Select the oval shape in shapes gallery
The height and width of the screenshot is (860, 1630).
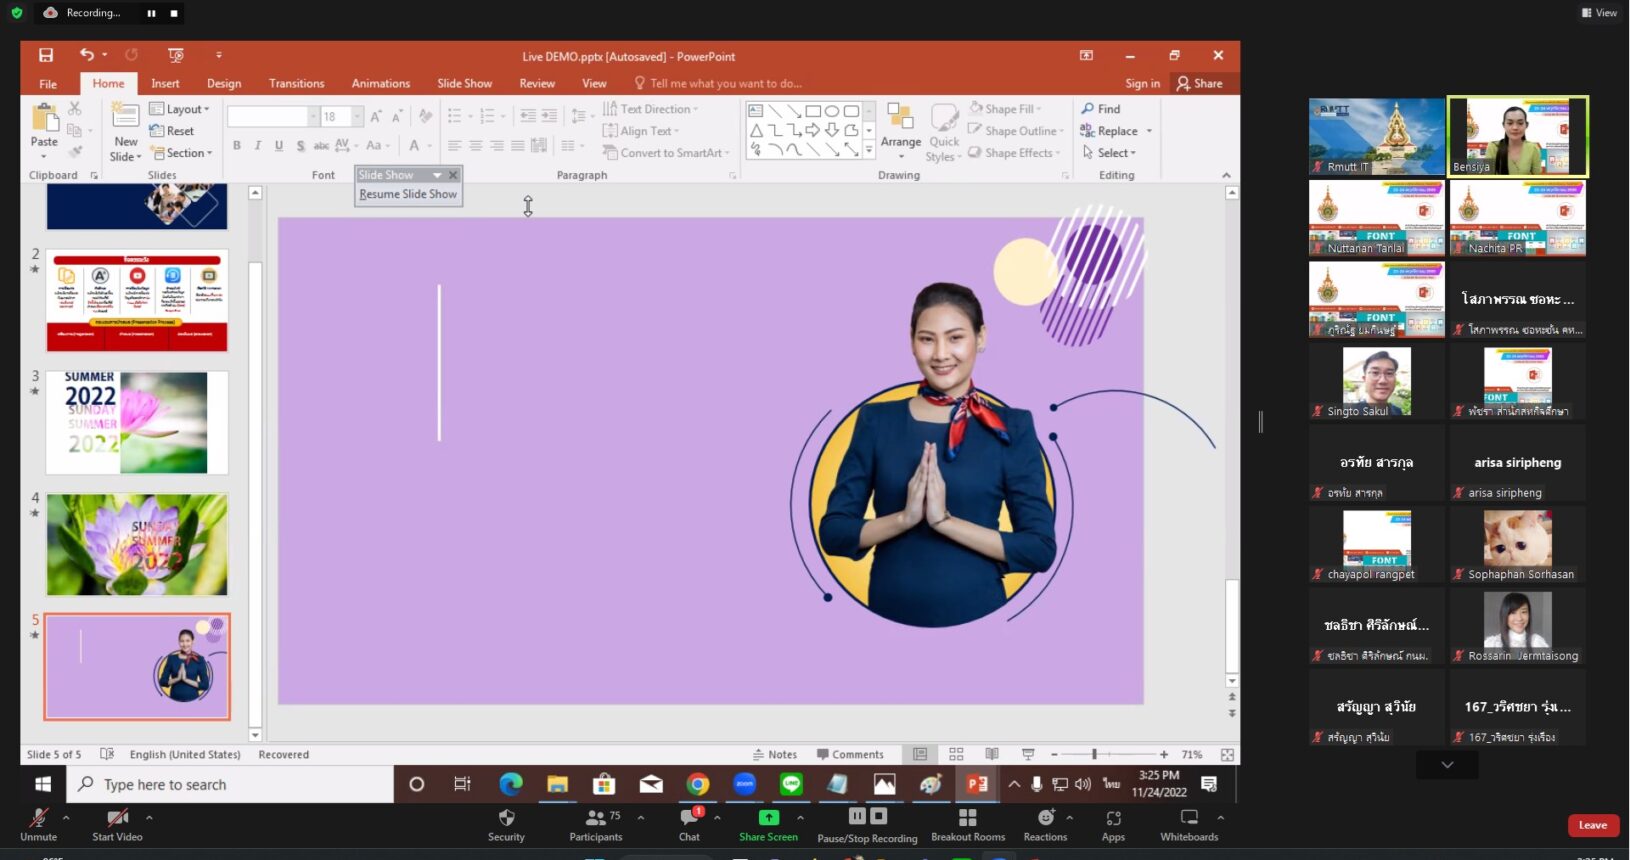(x=832, y=111)
